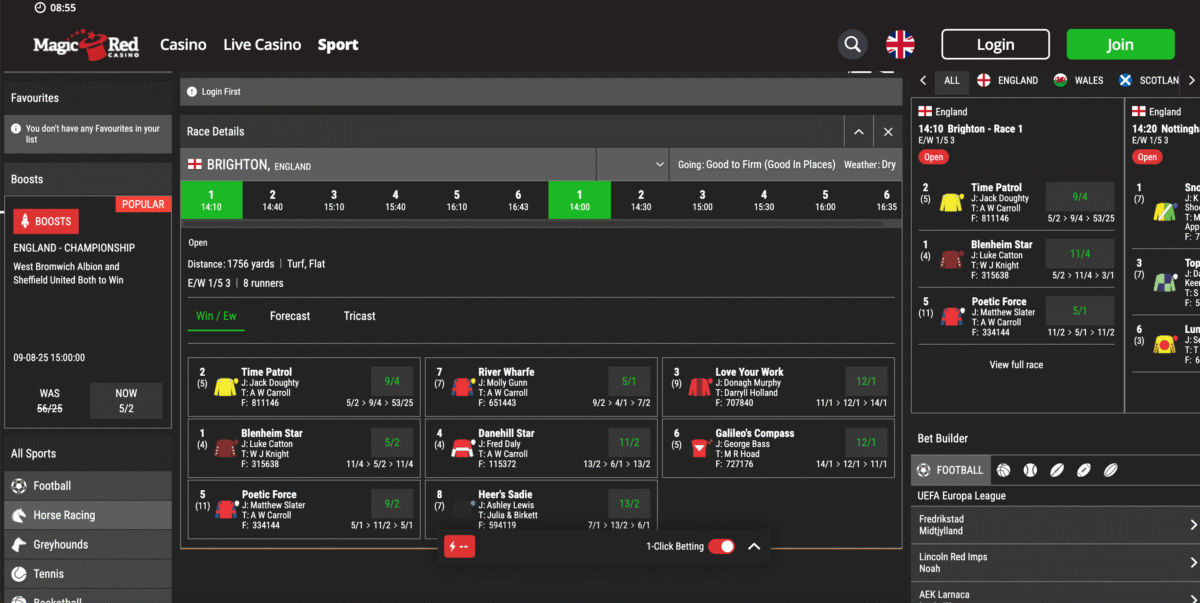Viewport: 1200px width, 603px height.
Task: Select the Greyhounds dog icon
Action: (x=18, y=544)
